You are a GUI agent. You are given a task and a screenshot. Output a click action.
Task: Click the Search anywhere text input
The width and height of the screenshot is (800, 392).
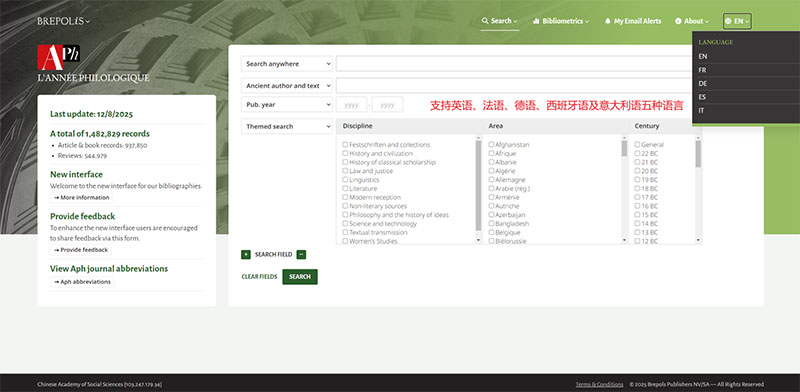514,64
